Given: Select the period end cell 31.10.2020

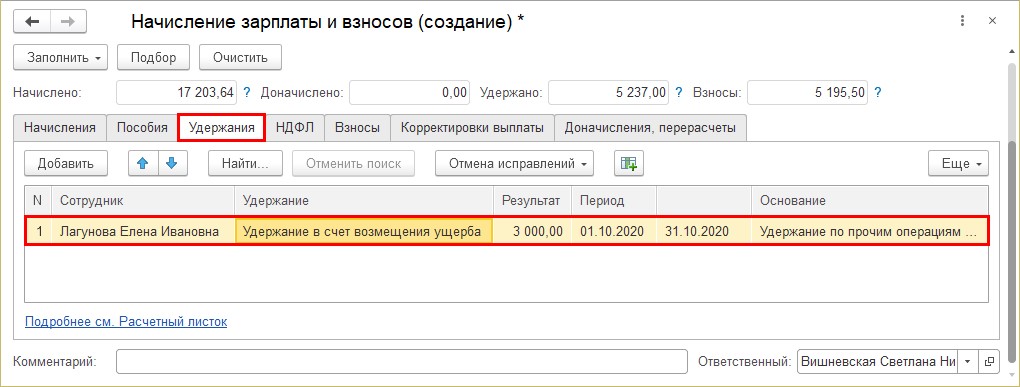Looking at the screenshot, I should coord(705,231).
